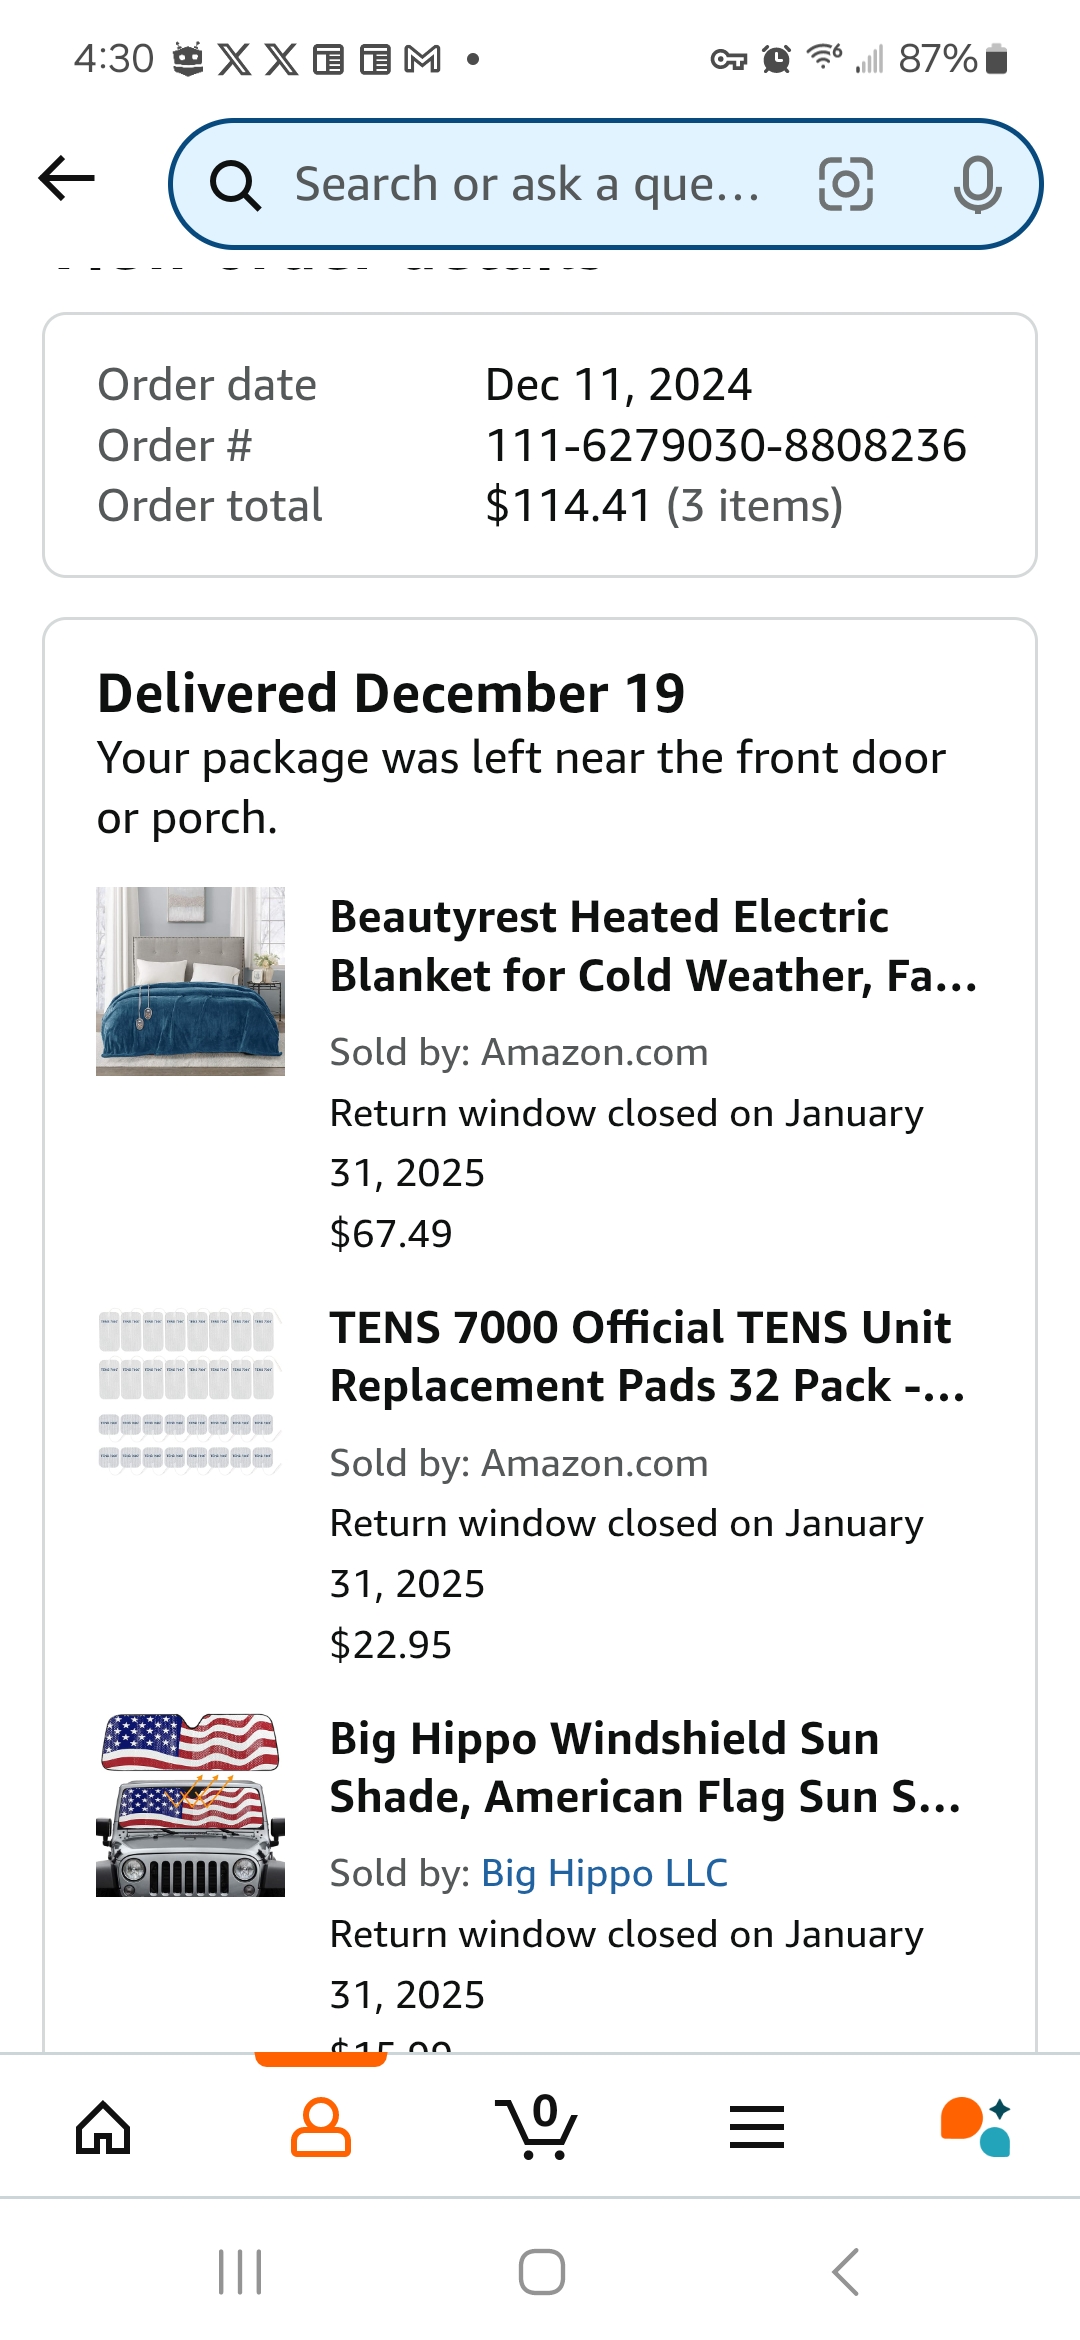Image resolution: width=1080 pixels, height=2340 pixels.
Task: Open camera lens search icon
Action: coord(846,184)
